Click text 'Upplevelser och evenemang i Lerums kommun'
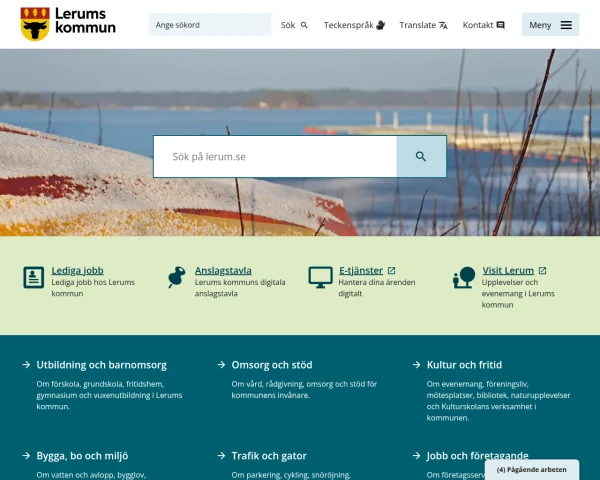600x480 pixels. pyautogui.click(x=518, y=294)
